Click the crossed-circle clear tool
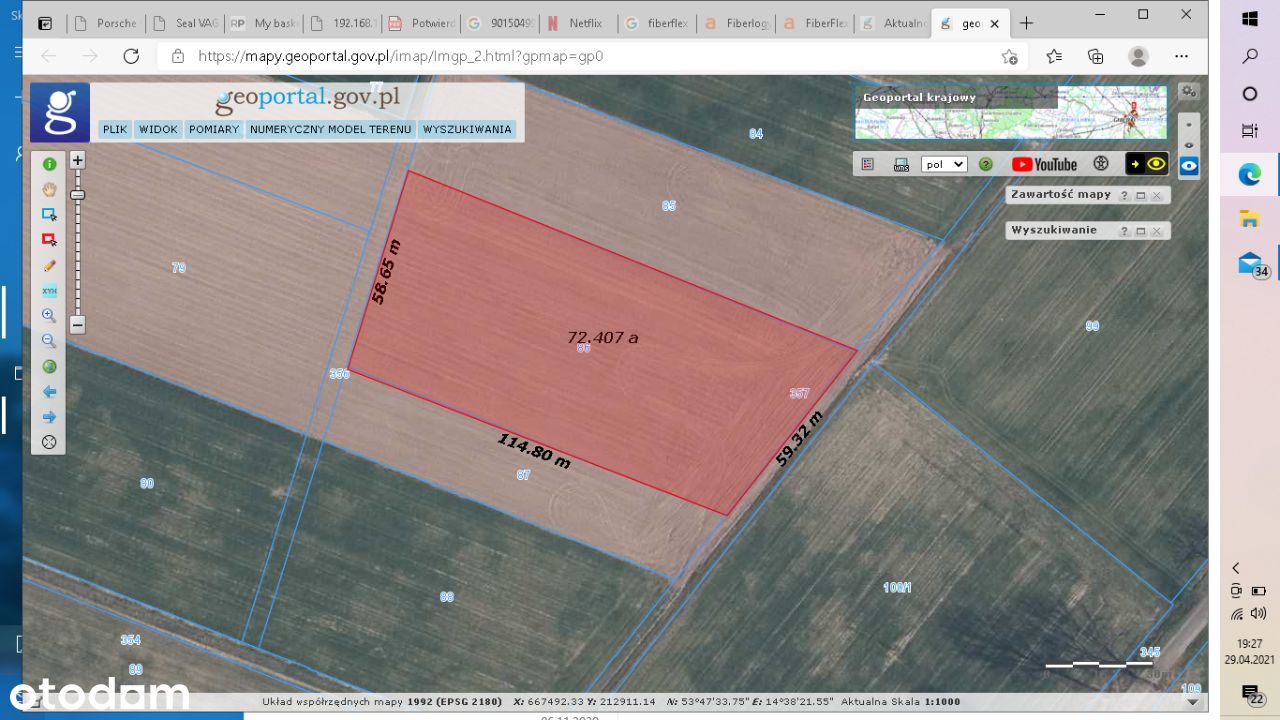 click(x=49, y=442)
